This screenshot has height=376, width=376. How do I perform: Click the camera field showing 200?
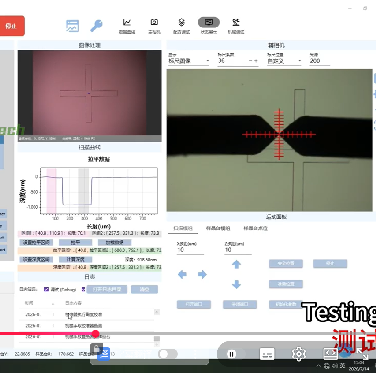[319, 61]
